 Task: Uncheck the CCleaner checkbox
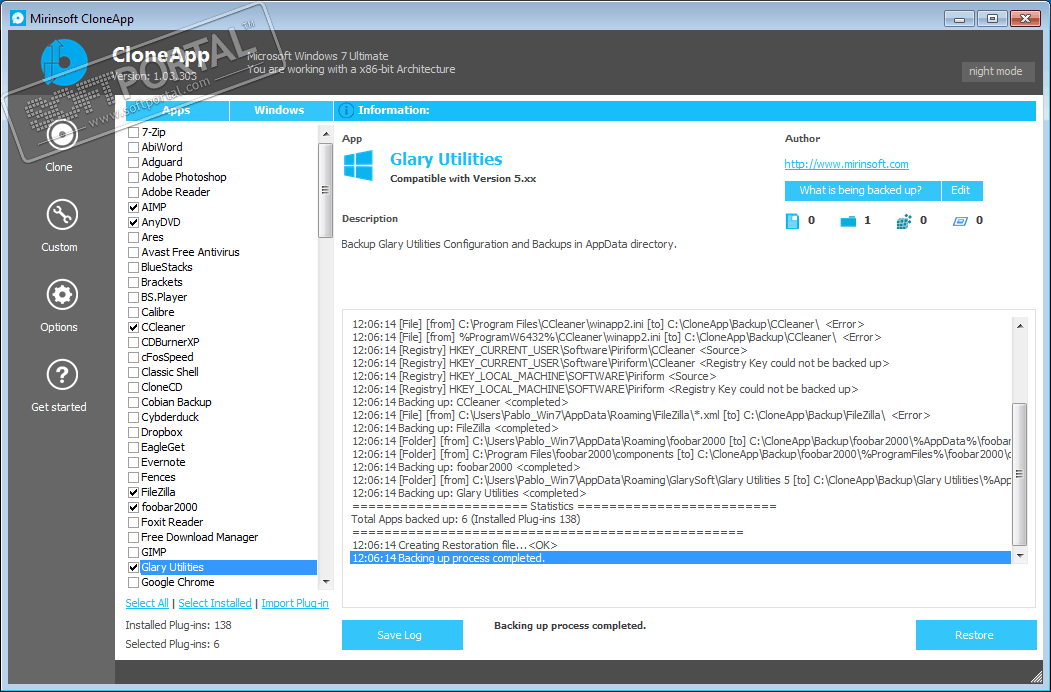pos(133,327)
